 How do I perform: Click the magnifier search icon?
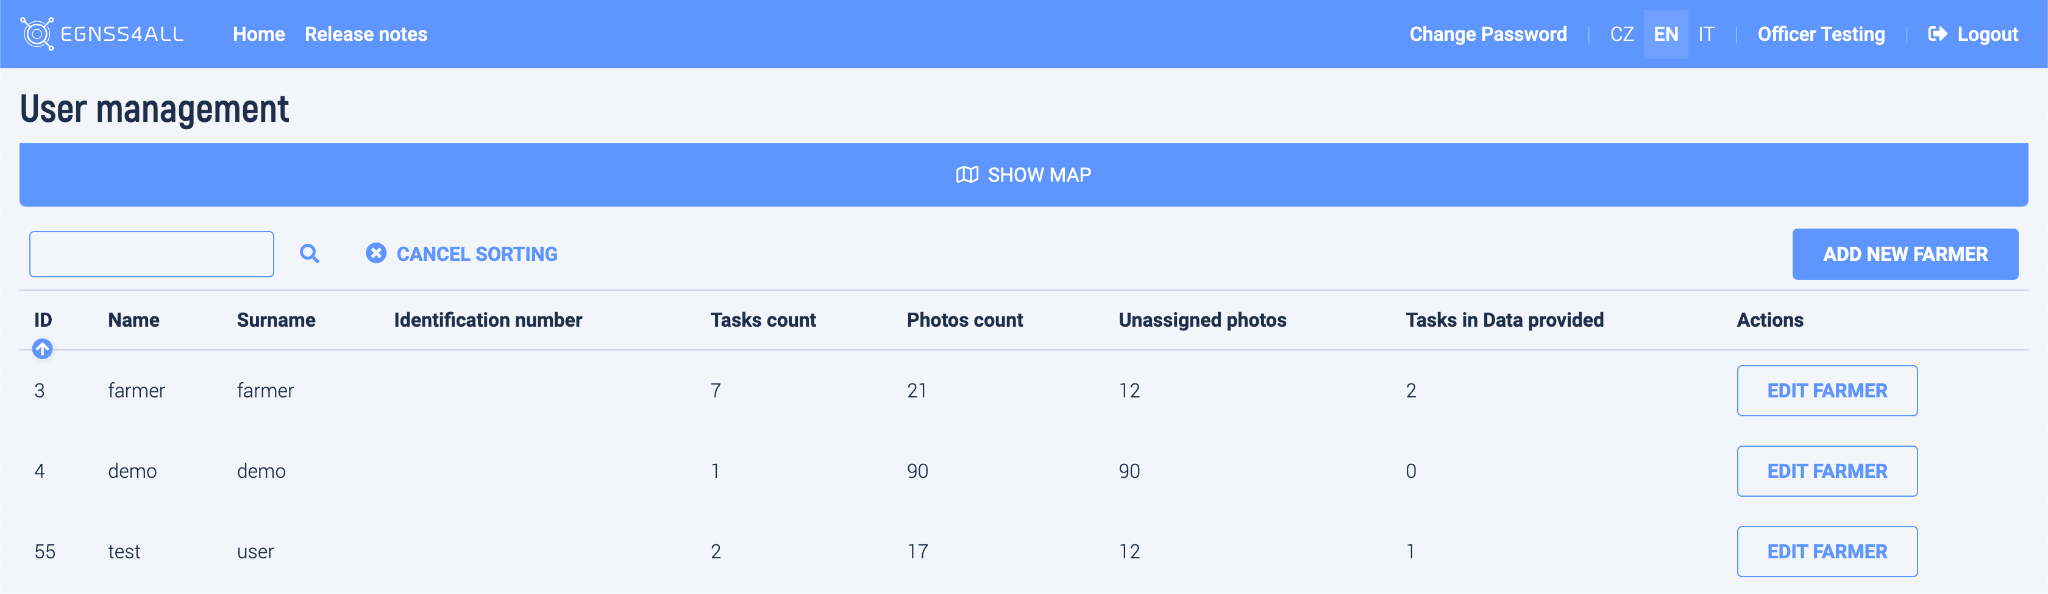tap(310, 254)
